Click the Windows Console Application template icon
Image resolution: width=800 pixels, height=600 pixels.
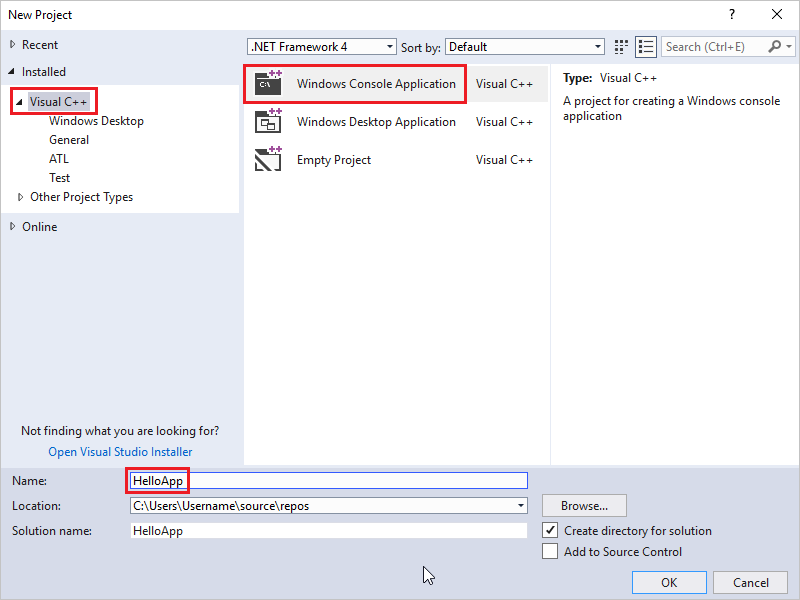268,83
